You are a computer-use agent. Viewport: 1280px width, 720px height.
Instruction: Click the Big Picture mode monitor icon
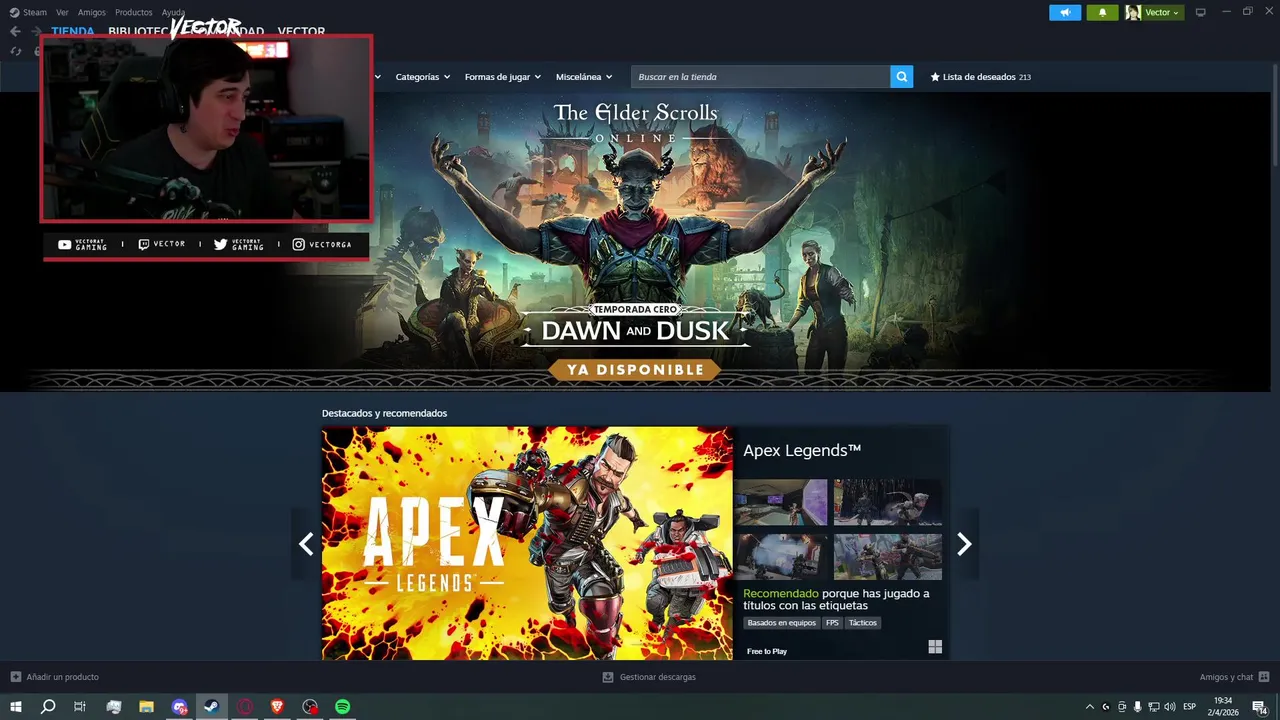[x=1201, y=12]
